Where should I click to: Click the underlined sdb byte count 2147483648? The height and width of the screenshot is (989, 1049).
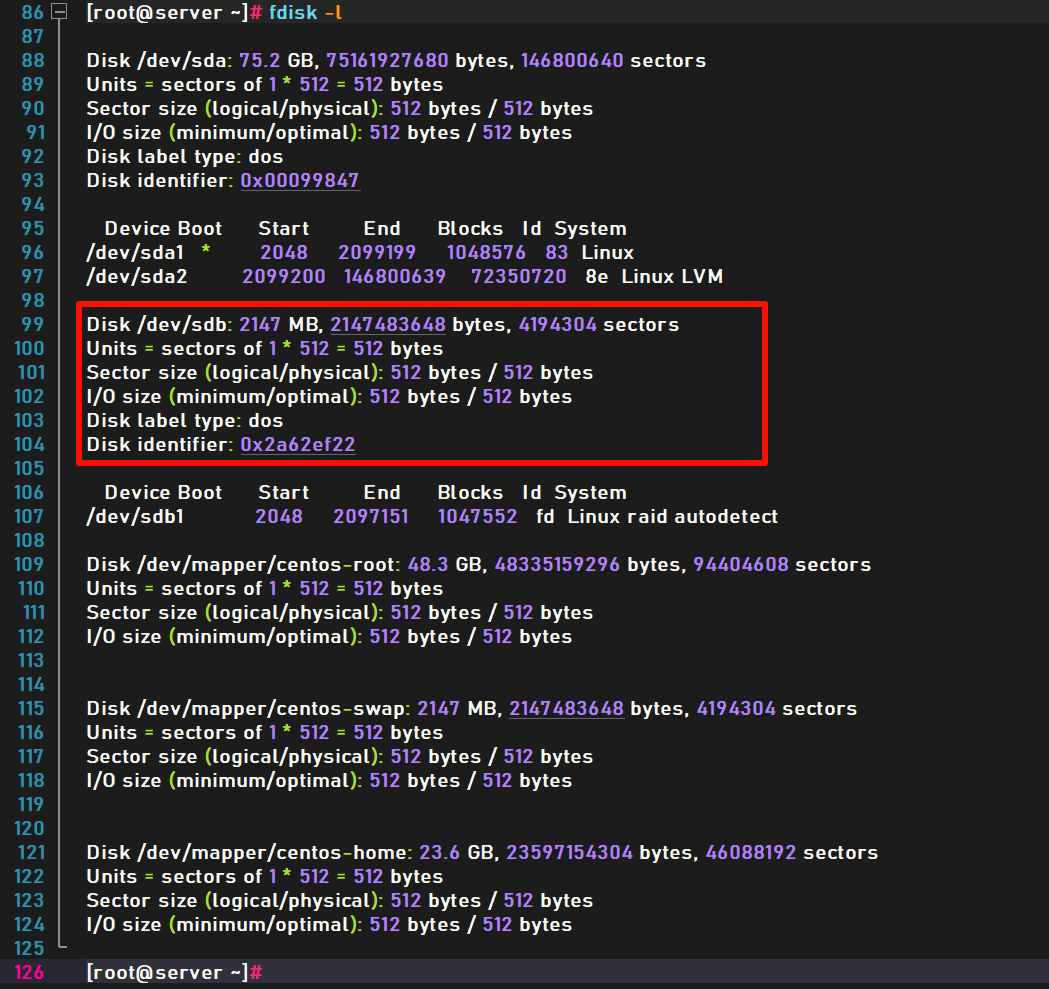coord(388,325)
